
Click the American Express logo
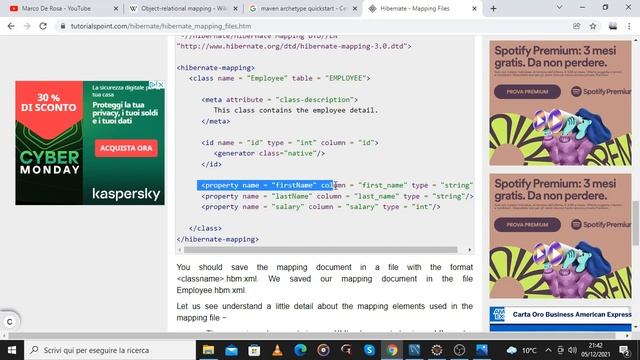[498, 314]
